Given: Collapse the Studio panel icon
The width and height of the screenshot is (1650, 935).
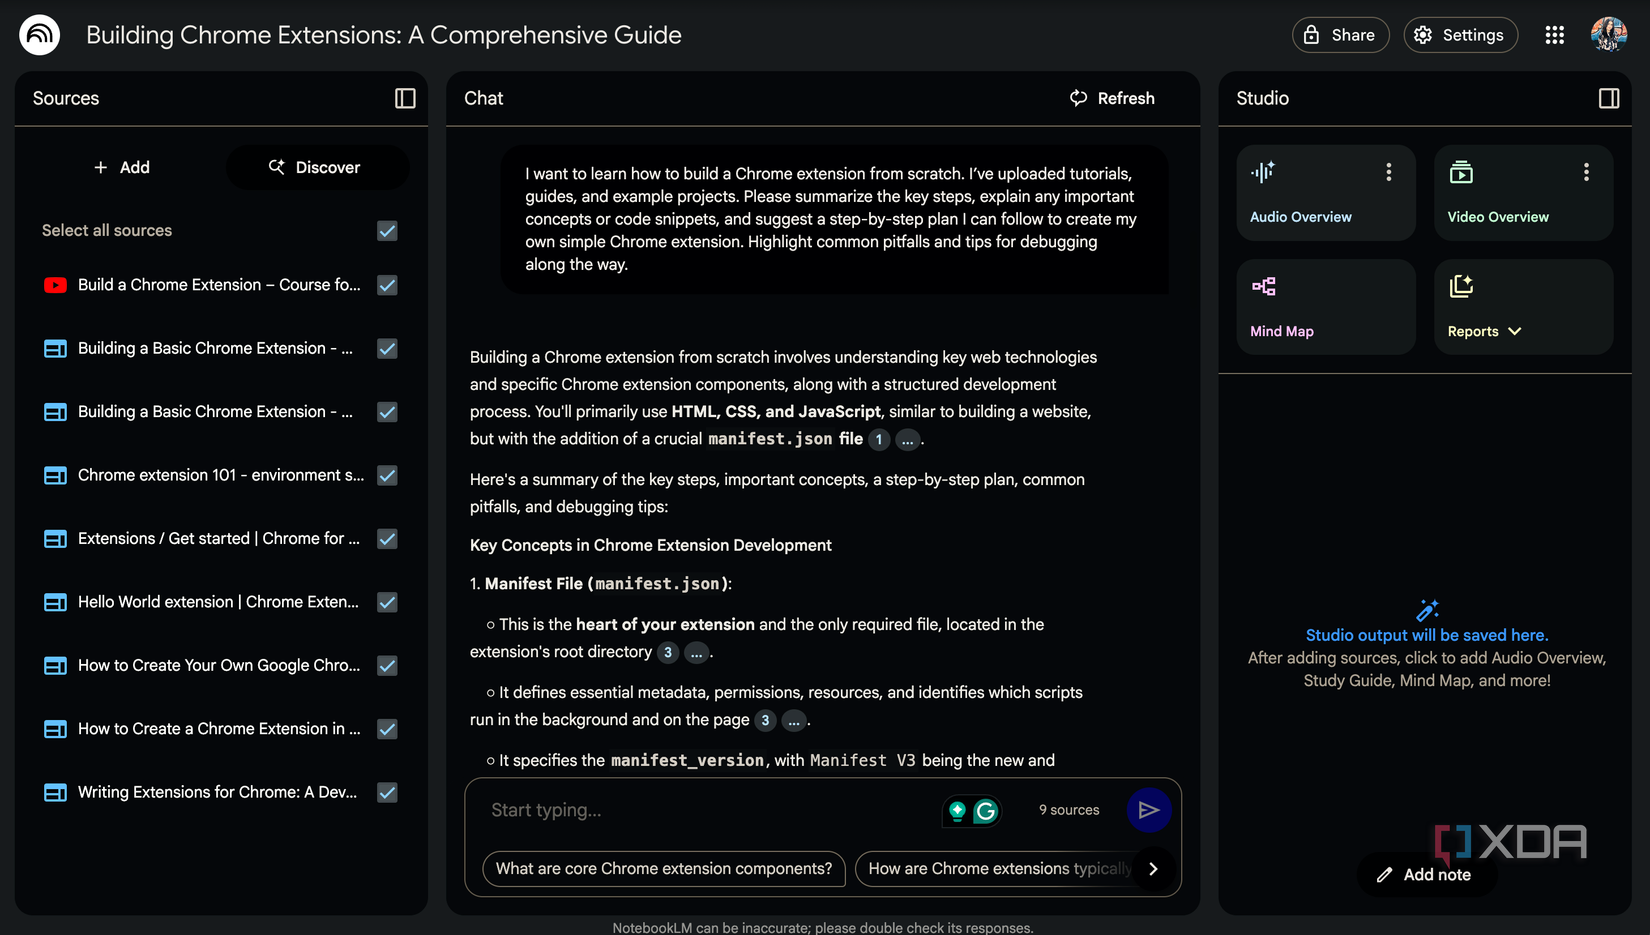Looking at the screenshot, I should (x=1609, y=98).
